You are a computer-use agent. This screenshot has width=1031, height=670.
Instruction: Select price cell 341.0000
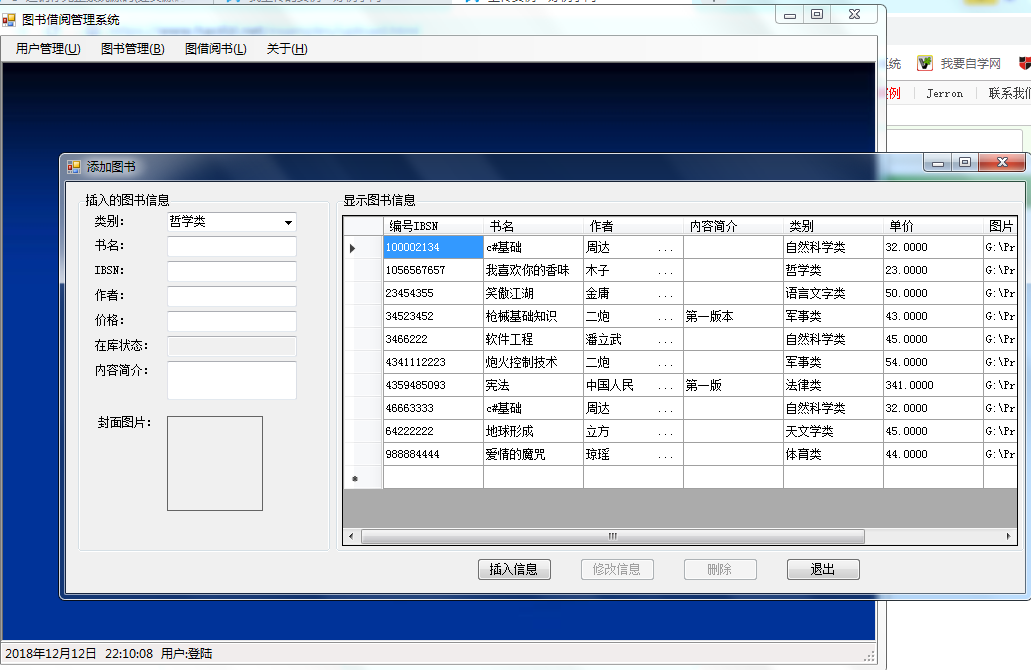pos(933,385)
